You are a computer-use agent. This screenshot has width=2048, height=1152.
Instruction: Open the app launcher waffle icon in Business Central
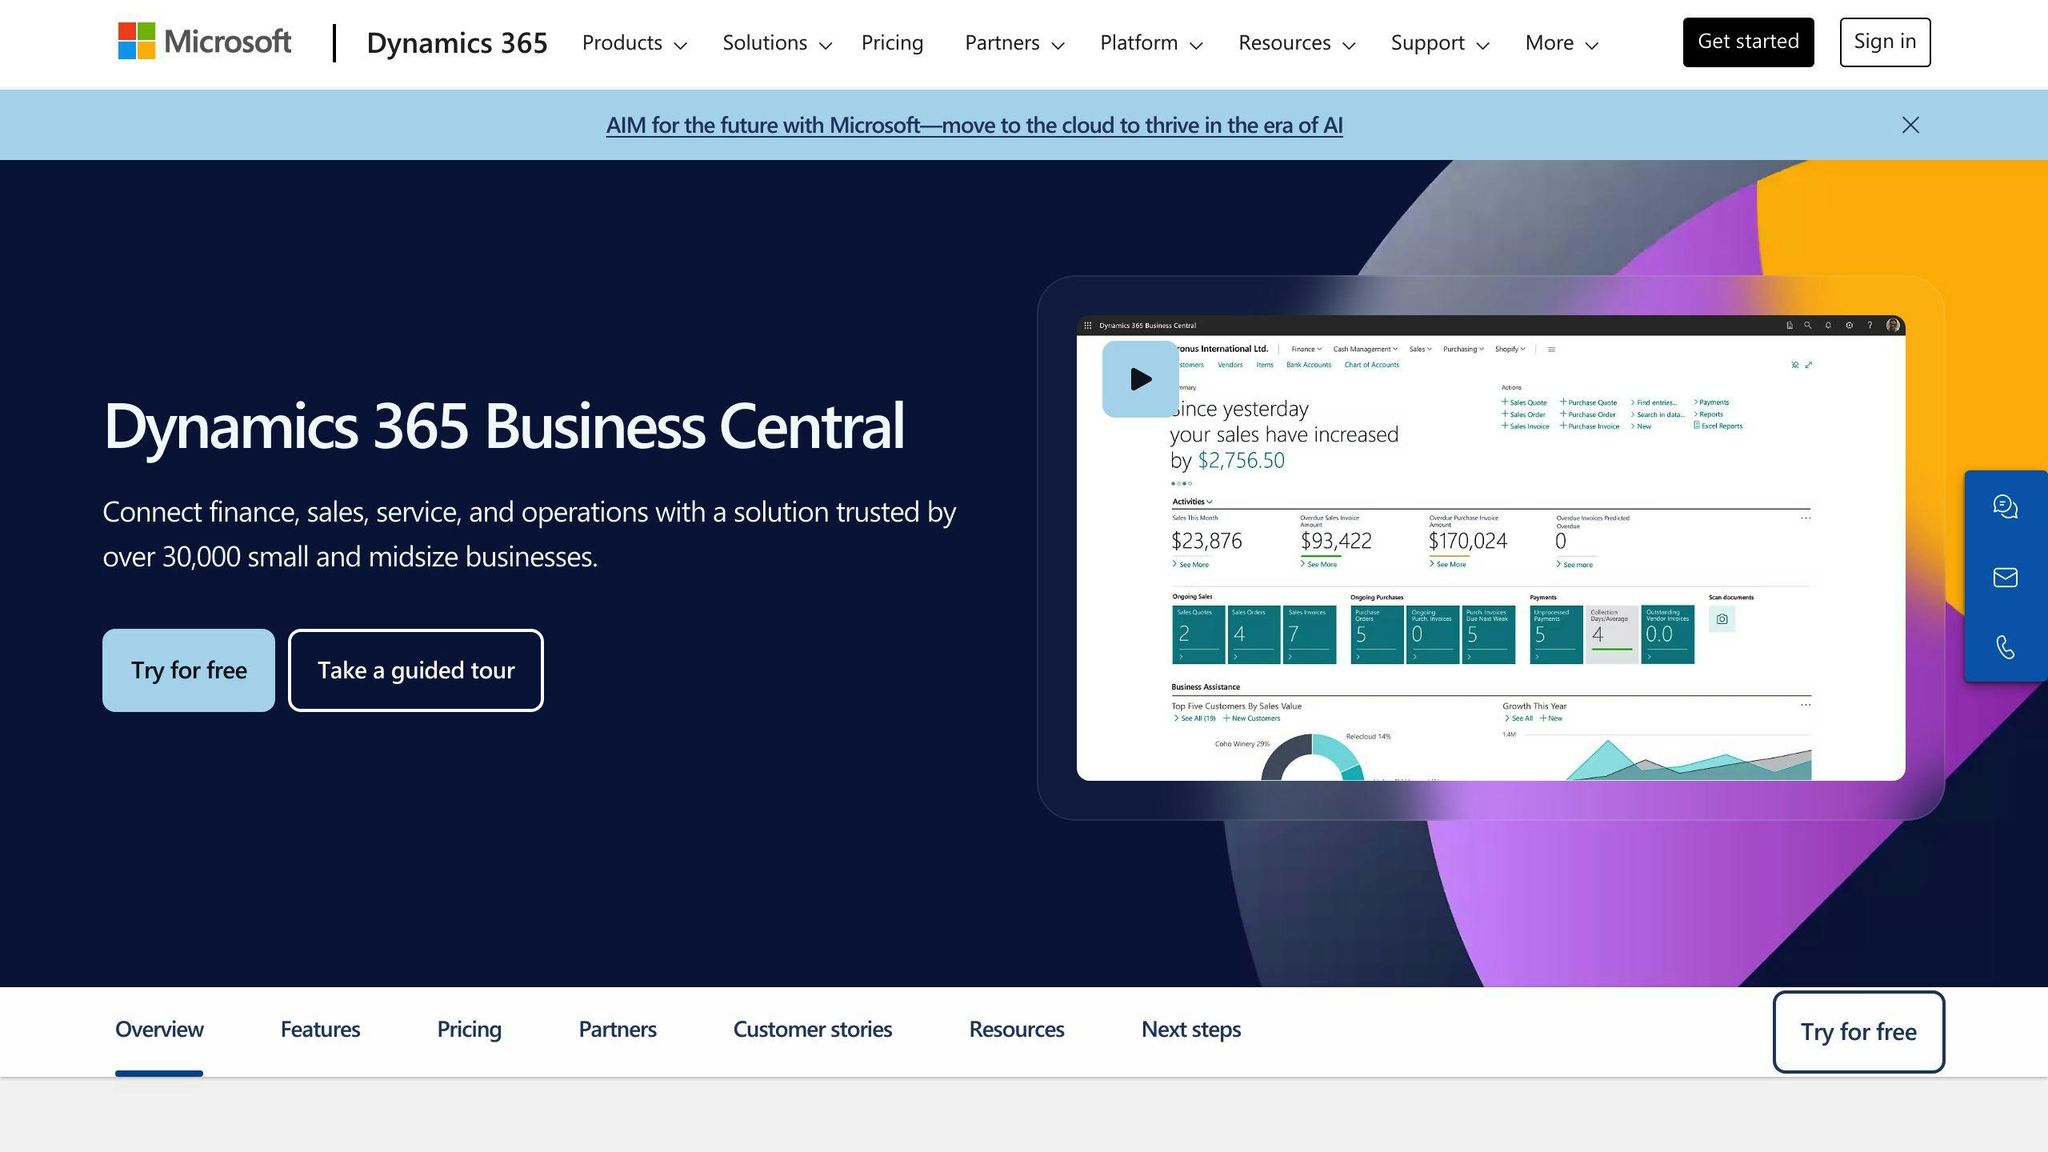point(1088,325)
